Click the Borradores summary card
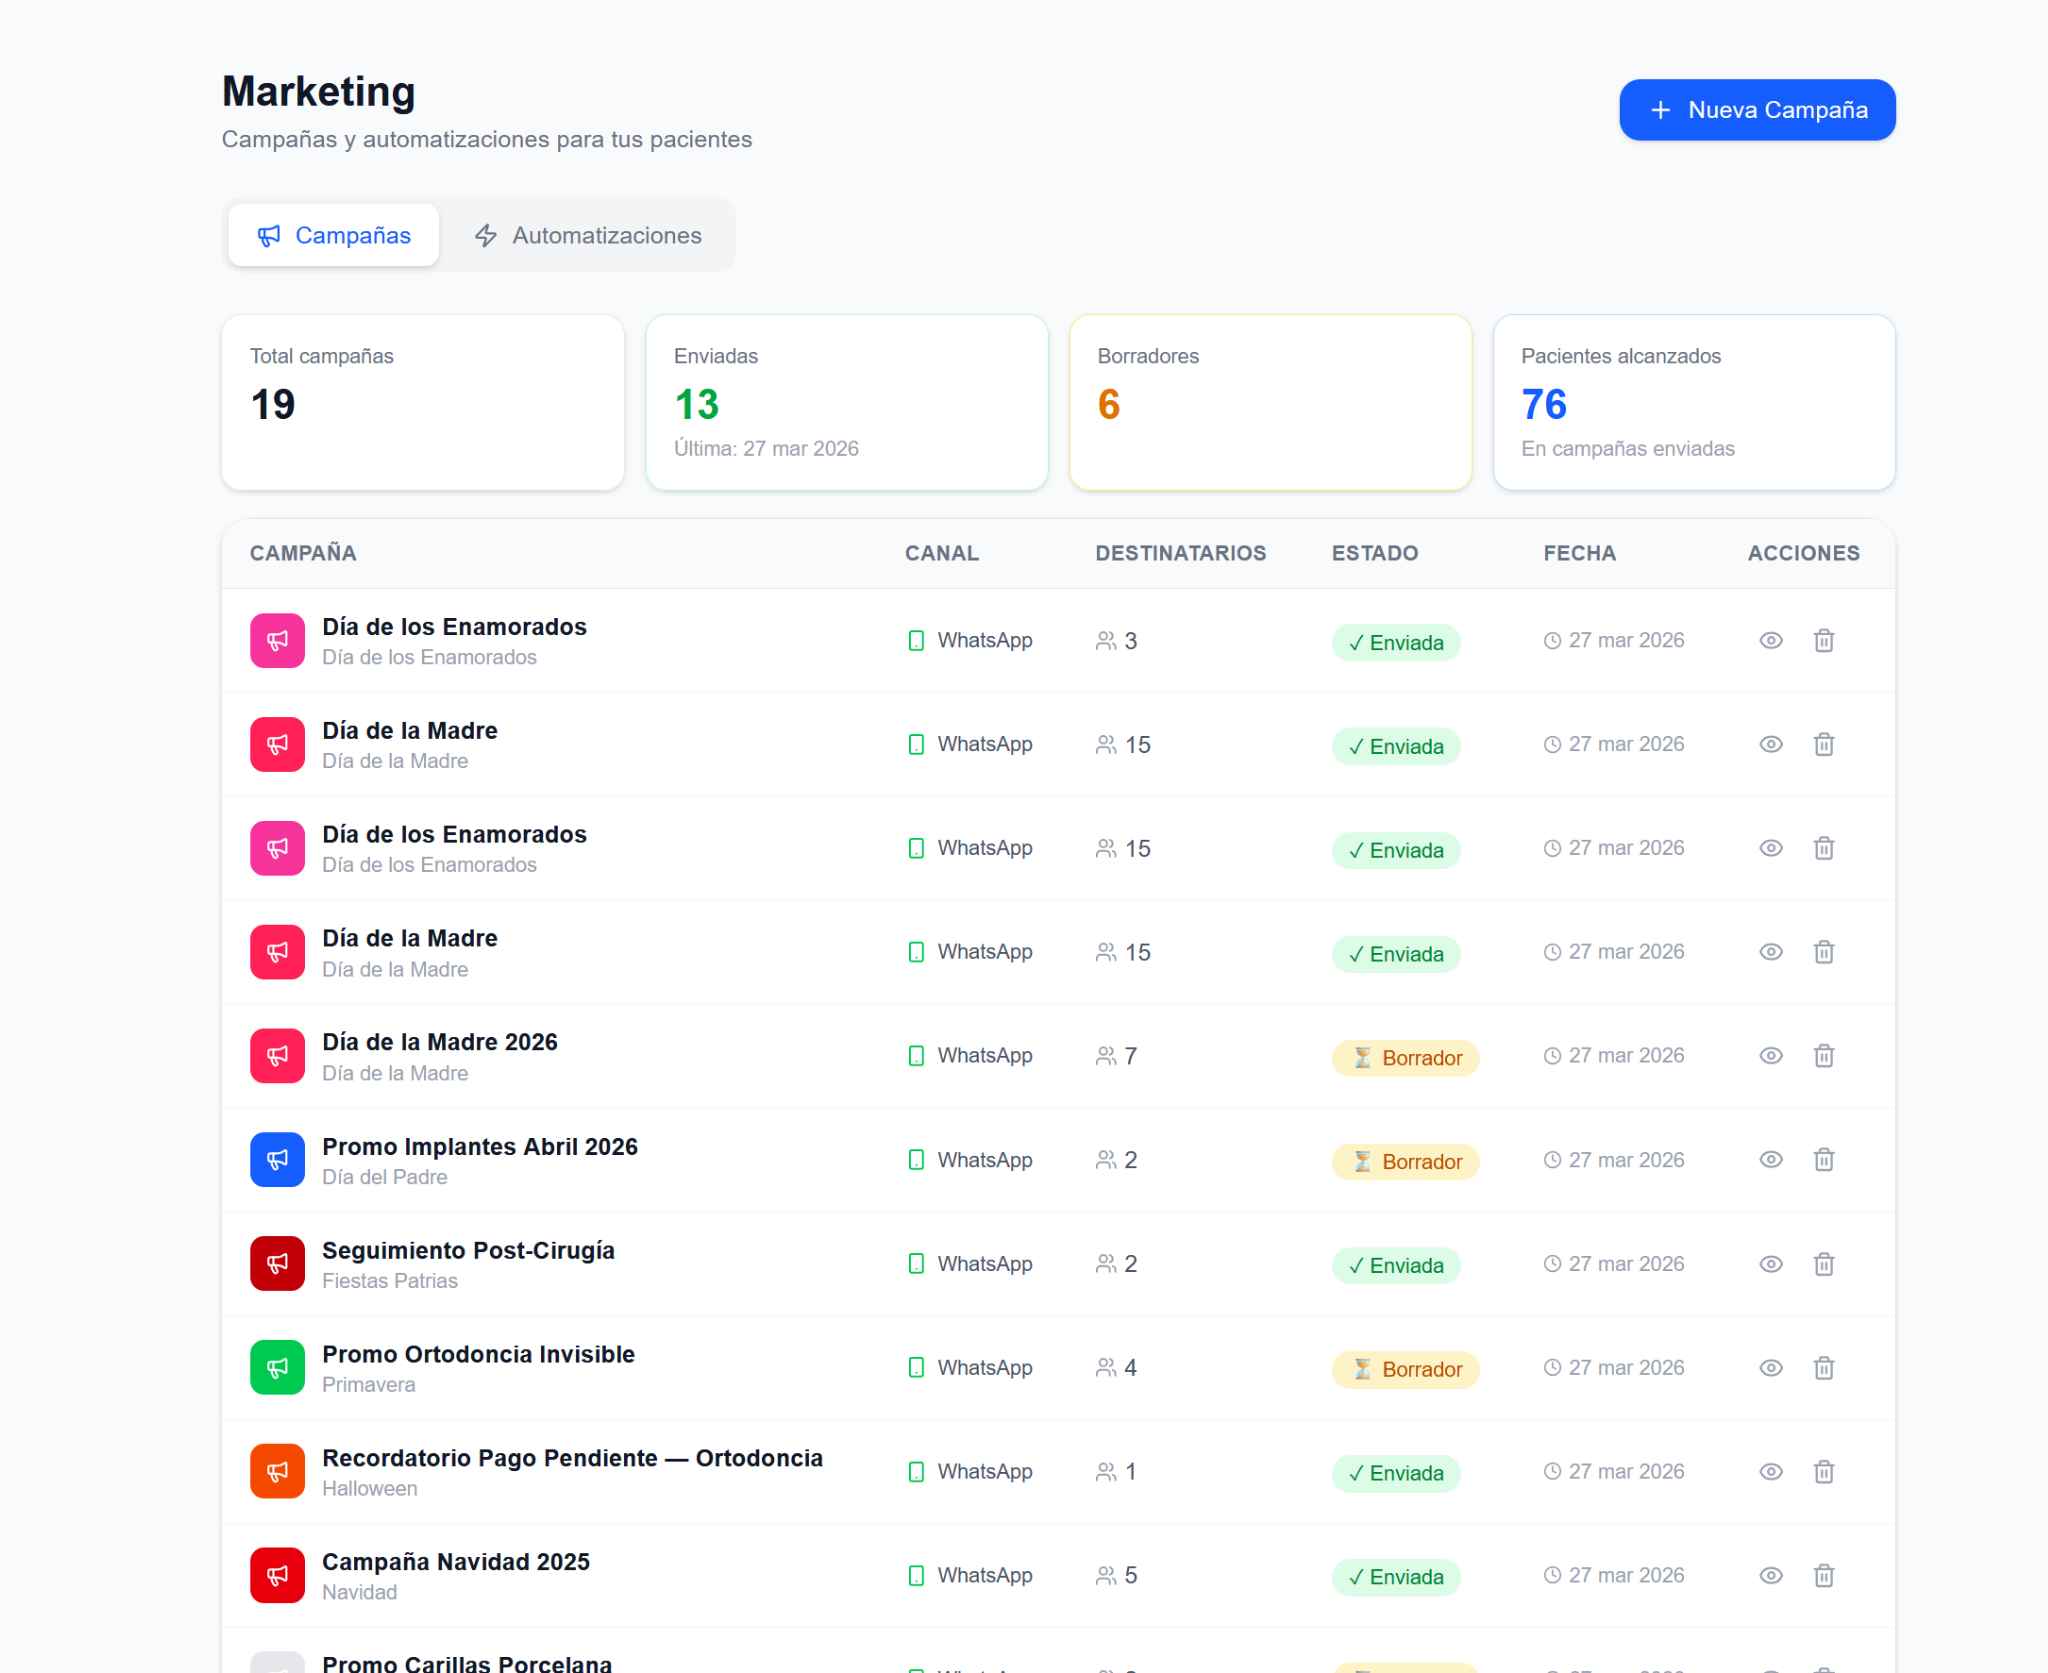 (x=1270, y=403)
